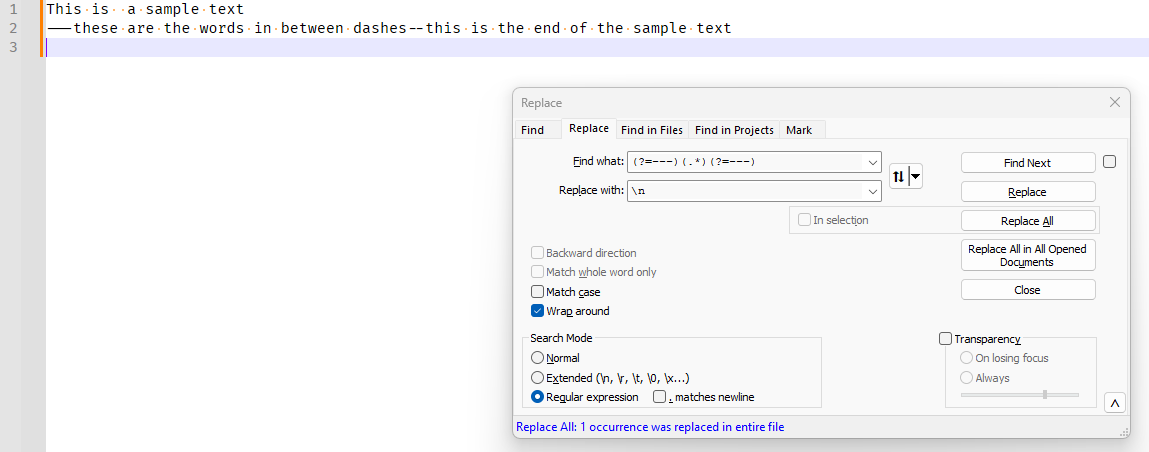The image size is (1149, 452).
Task: Choose the Extended search mode
Action: point(538,378)
